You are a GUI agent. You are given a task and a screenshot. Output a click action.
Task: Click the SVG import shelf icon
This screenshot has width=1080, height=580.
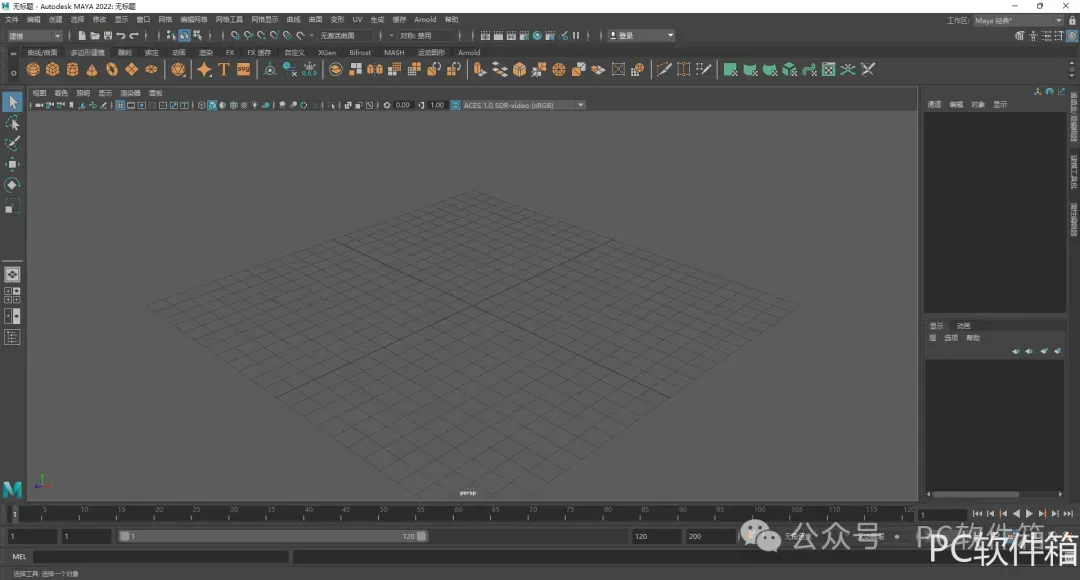(x=243, y=69)
